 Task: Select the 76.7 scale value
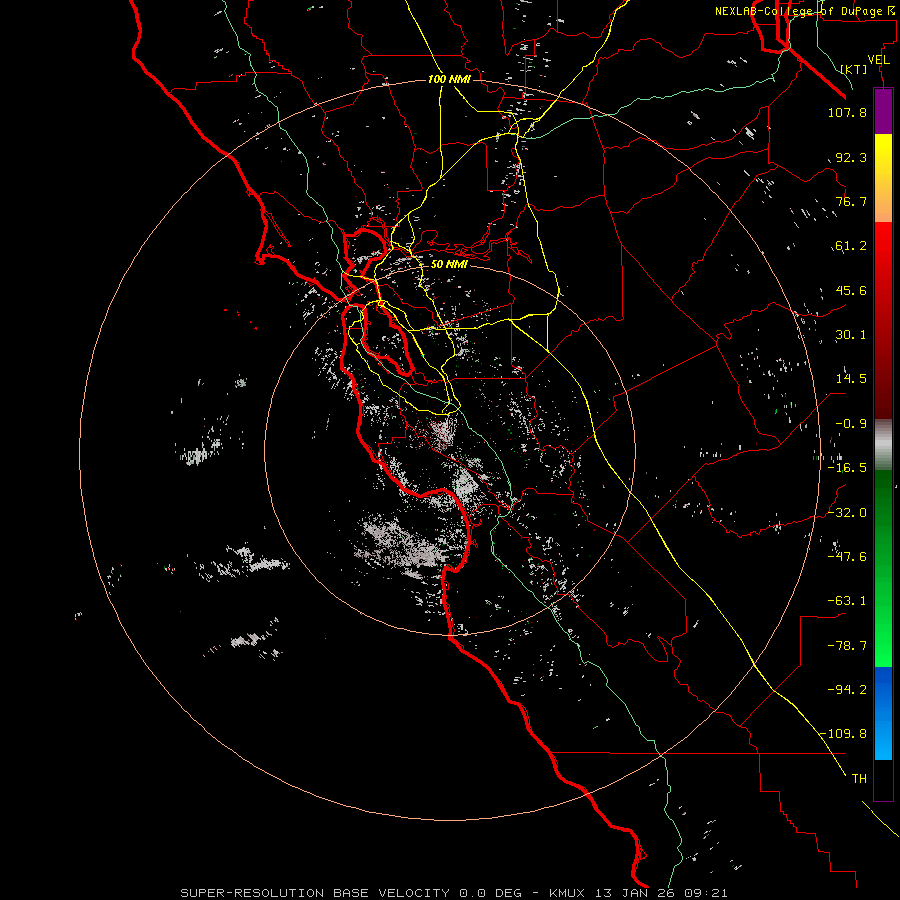point(851,201)
